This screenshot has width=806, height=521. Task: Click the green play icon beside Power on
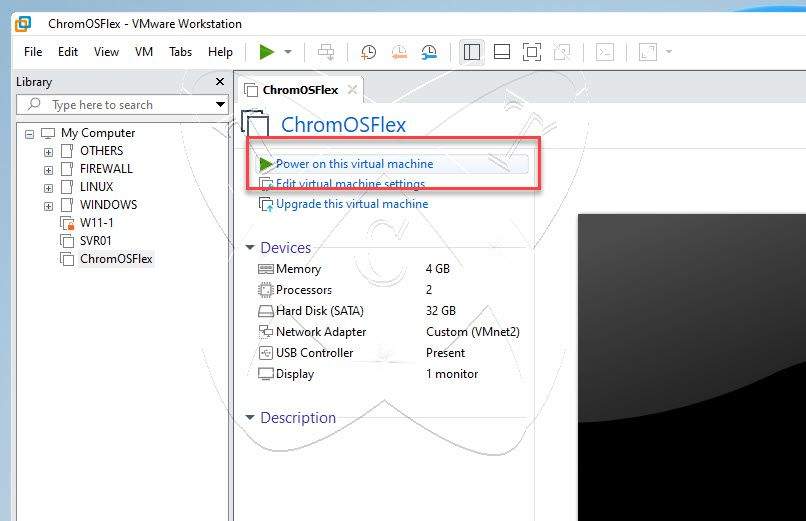click(x=266, y=164)
